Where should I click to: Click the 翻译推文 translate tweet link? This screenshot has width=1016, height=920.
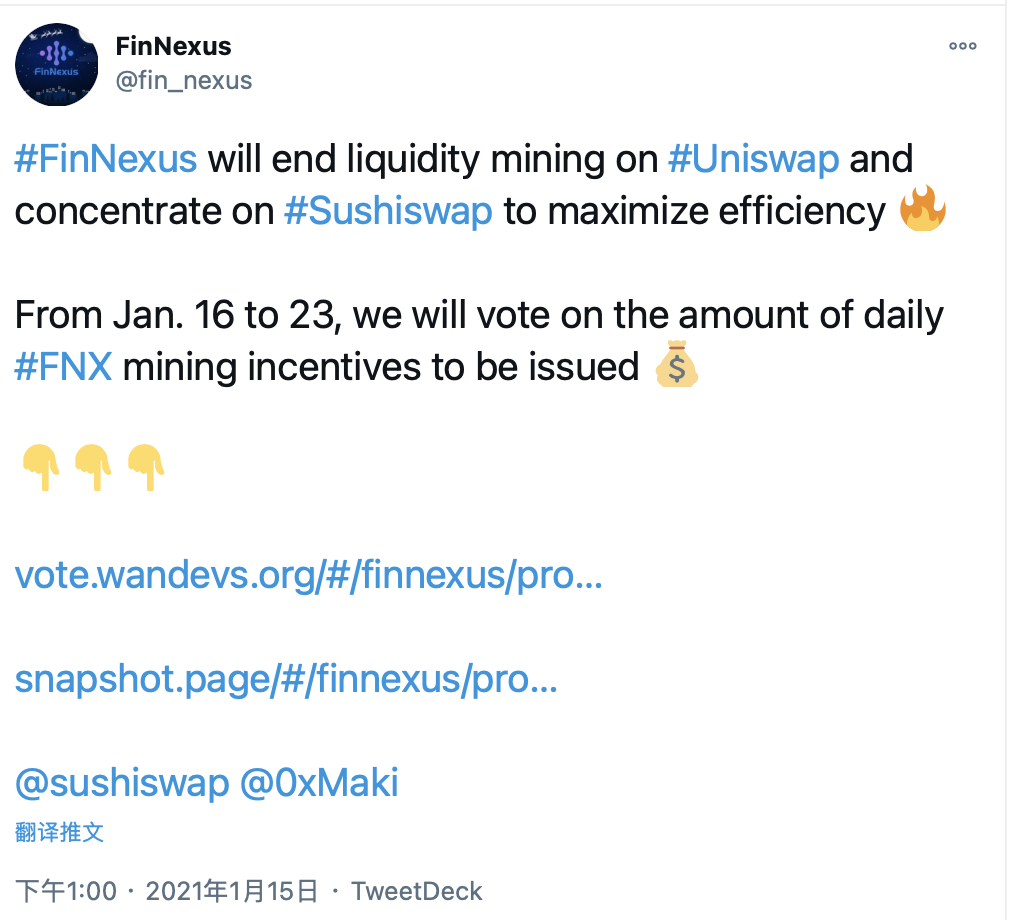(x=59, y=833)
